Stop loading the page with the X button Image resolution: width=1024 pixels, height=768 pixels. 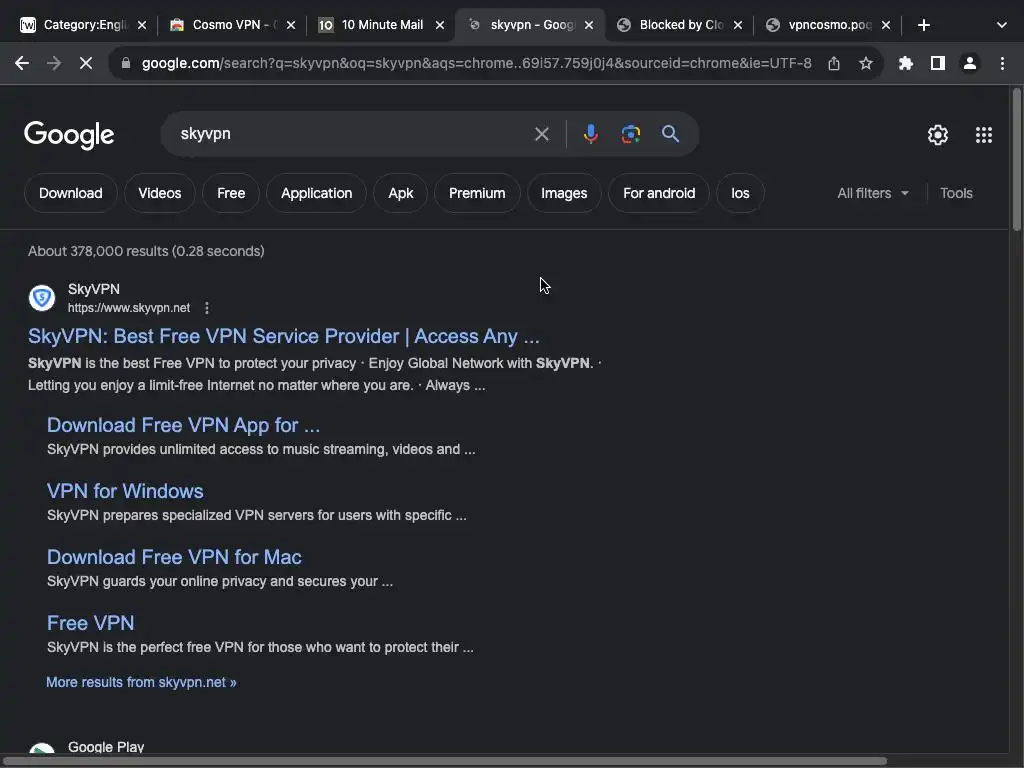pos(86,63)
